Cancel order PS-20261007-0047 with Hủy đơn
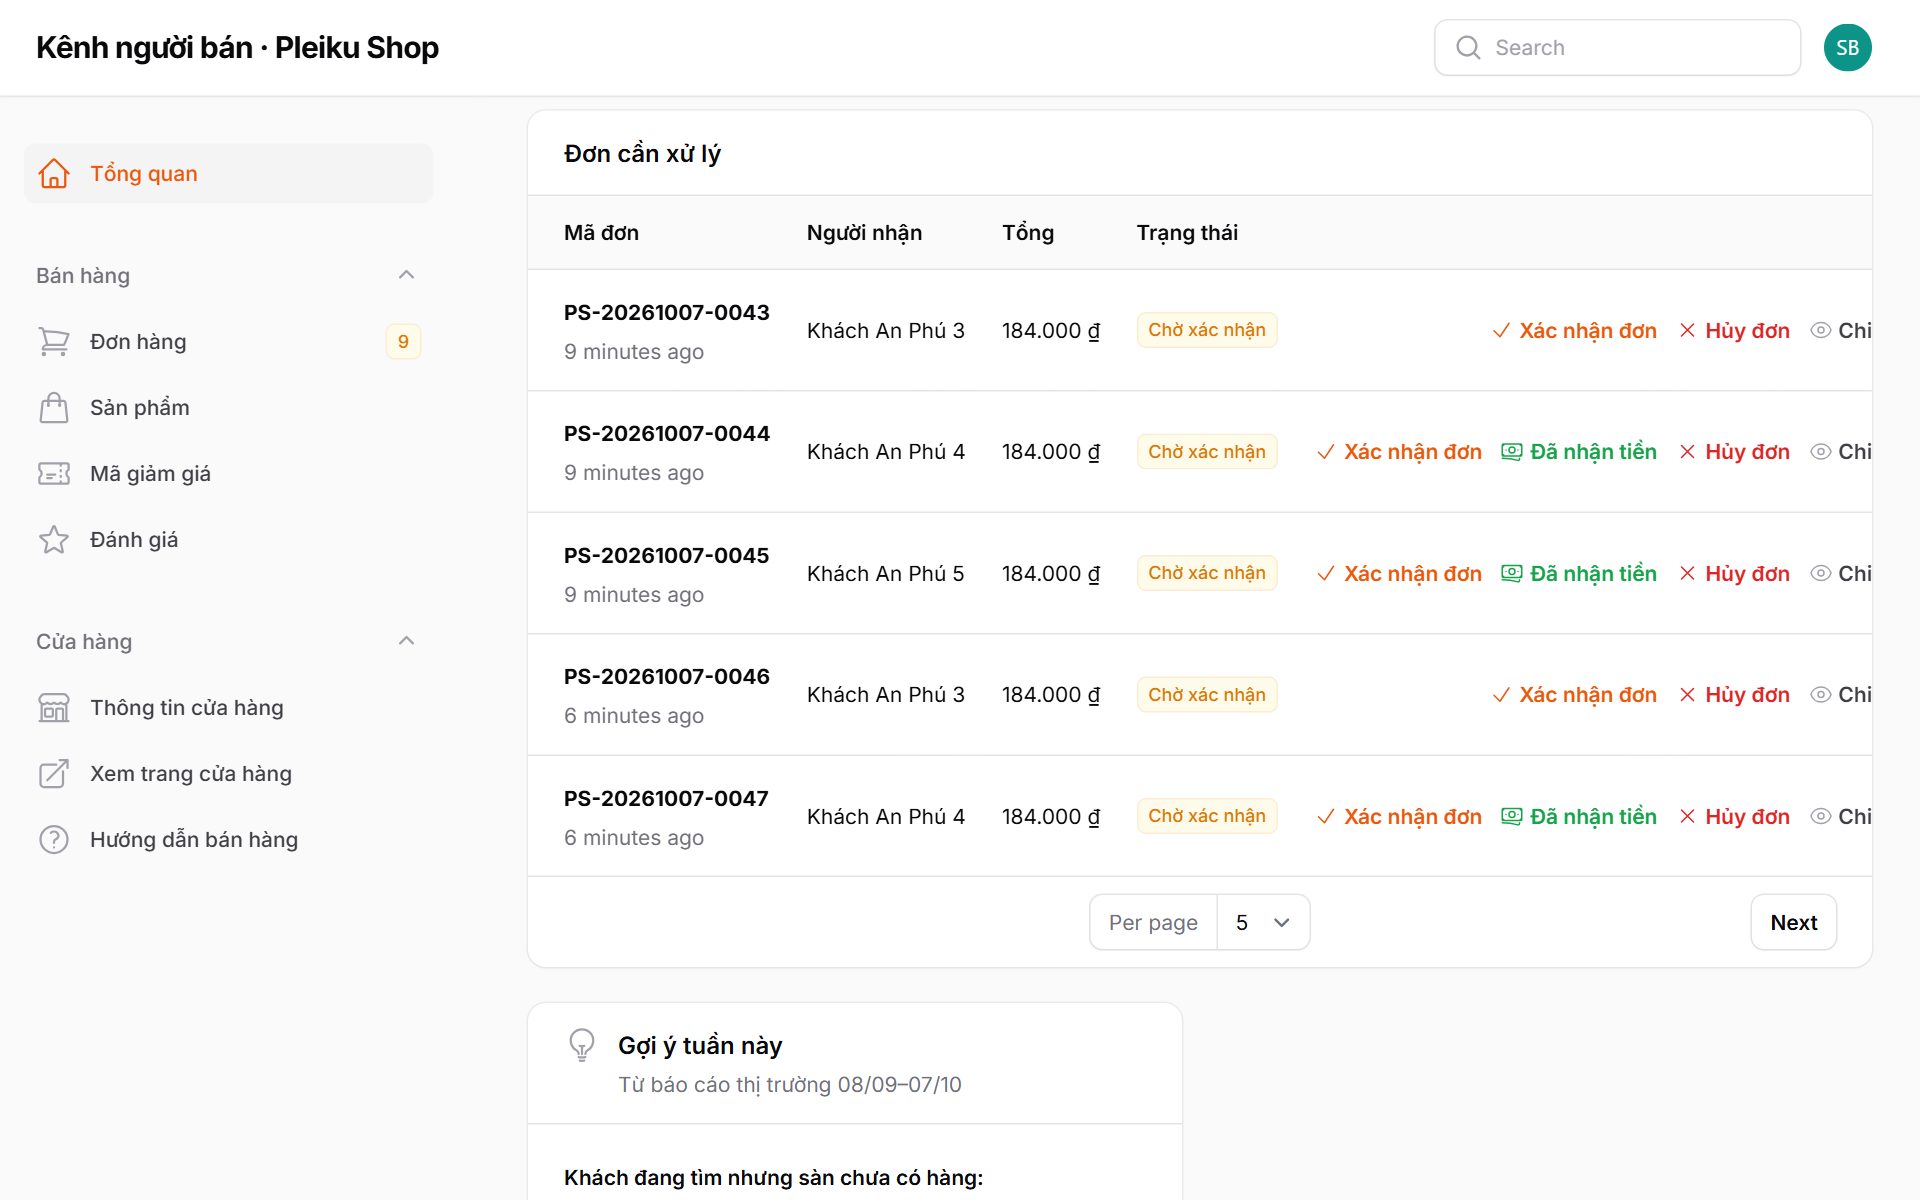This screenshot has height=1200, width=1920. click(1735, 816)
